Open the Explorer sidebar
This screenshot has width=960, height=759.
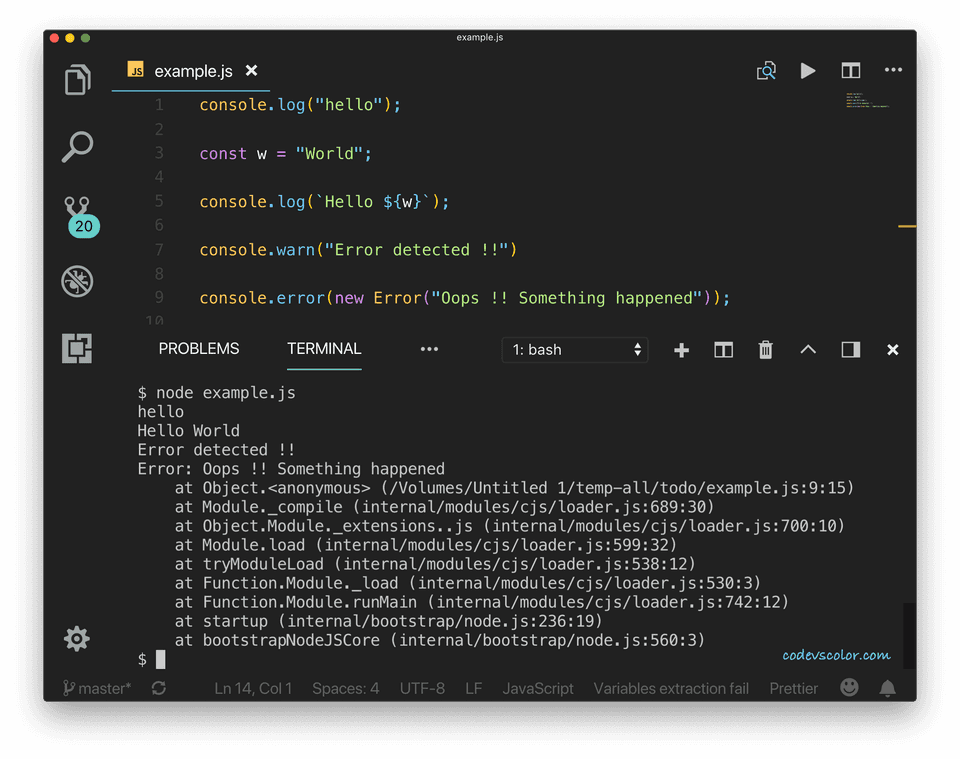pyautogui.click(x=77, y=80)
